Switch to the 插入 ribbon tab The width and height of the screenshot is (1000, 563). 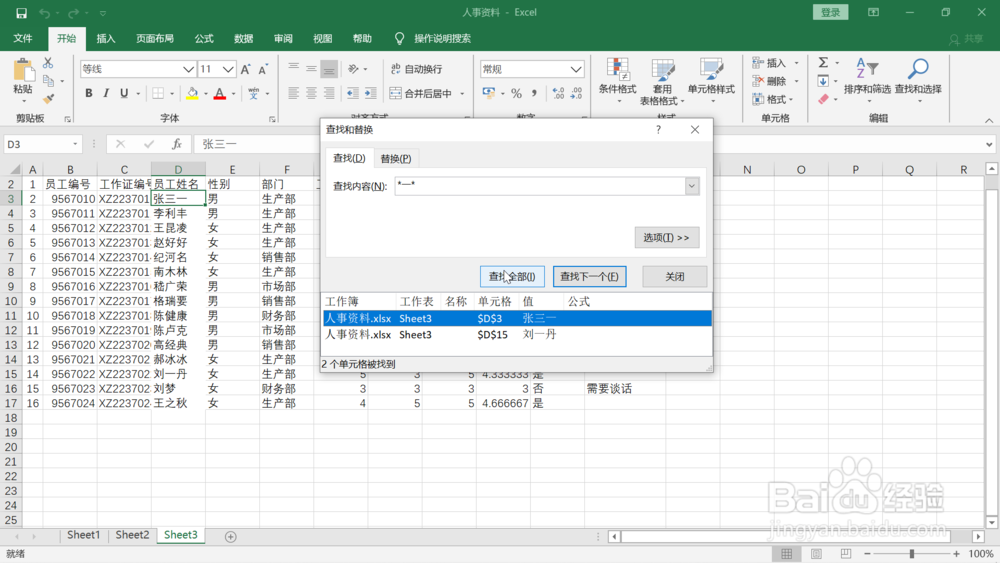tap(106, 38)
